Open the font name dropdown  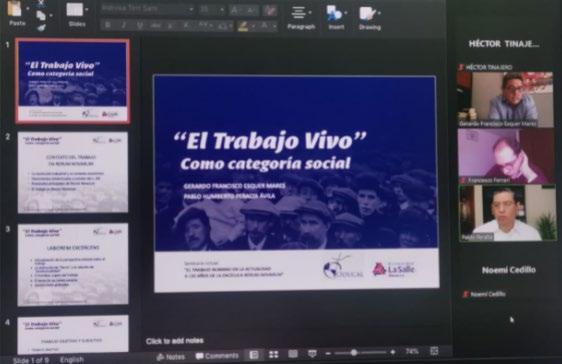tap(147, 9)
